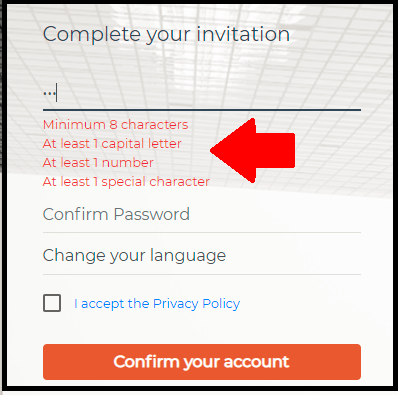Click the word "Policy" in blue link
The width and height of the screenshot is (398, 395).
coord(221,304)
